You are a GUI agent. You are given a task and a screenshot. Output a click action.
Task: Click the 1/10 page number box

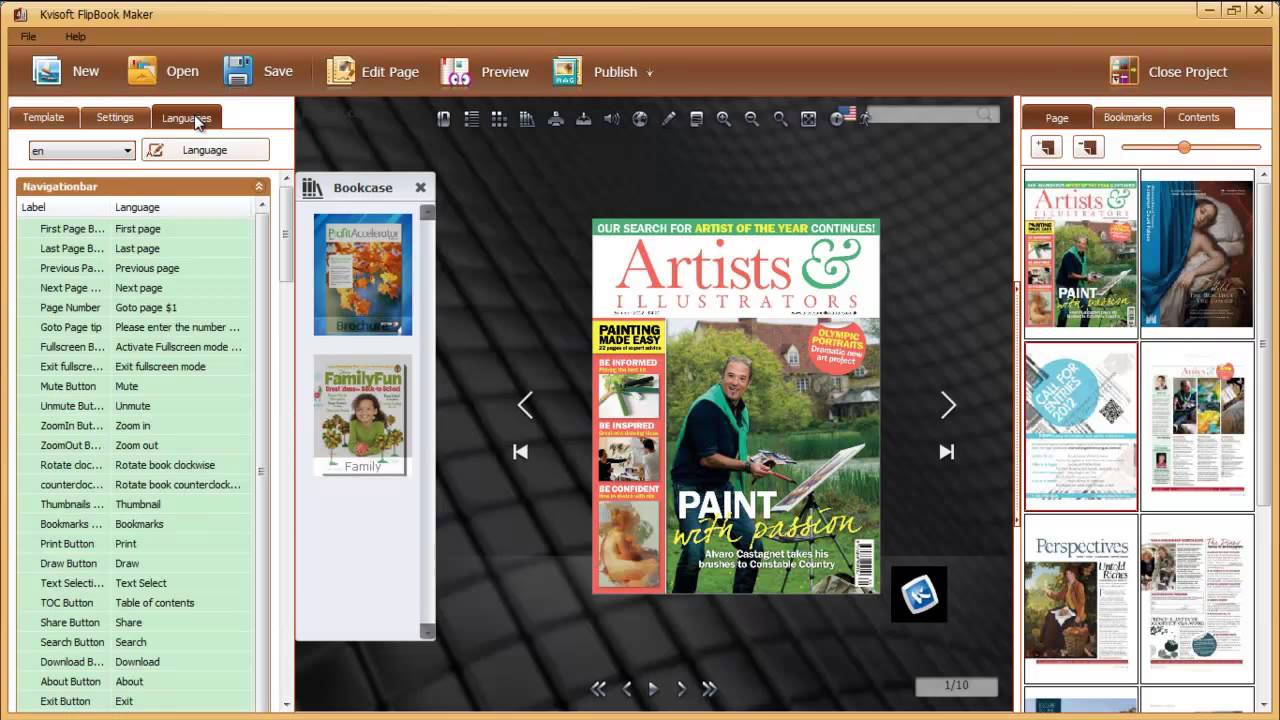957,686
